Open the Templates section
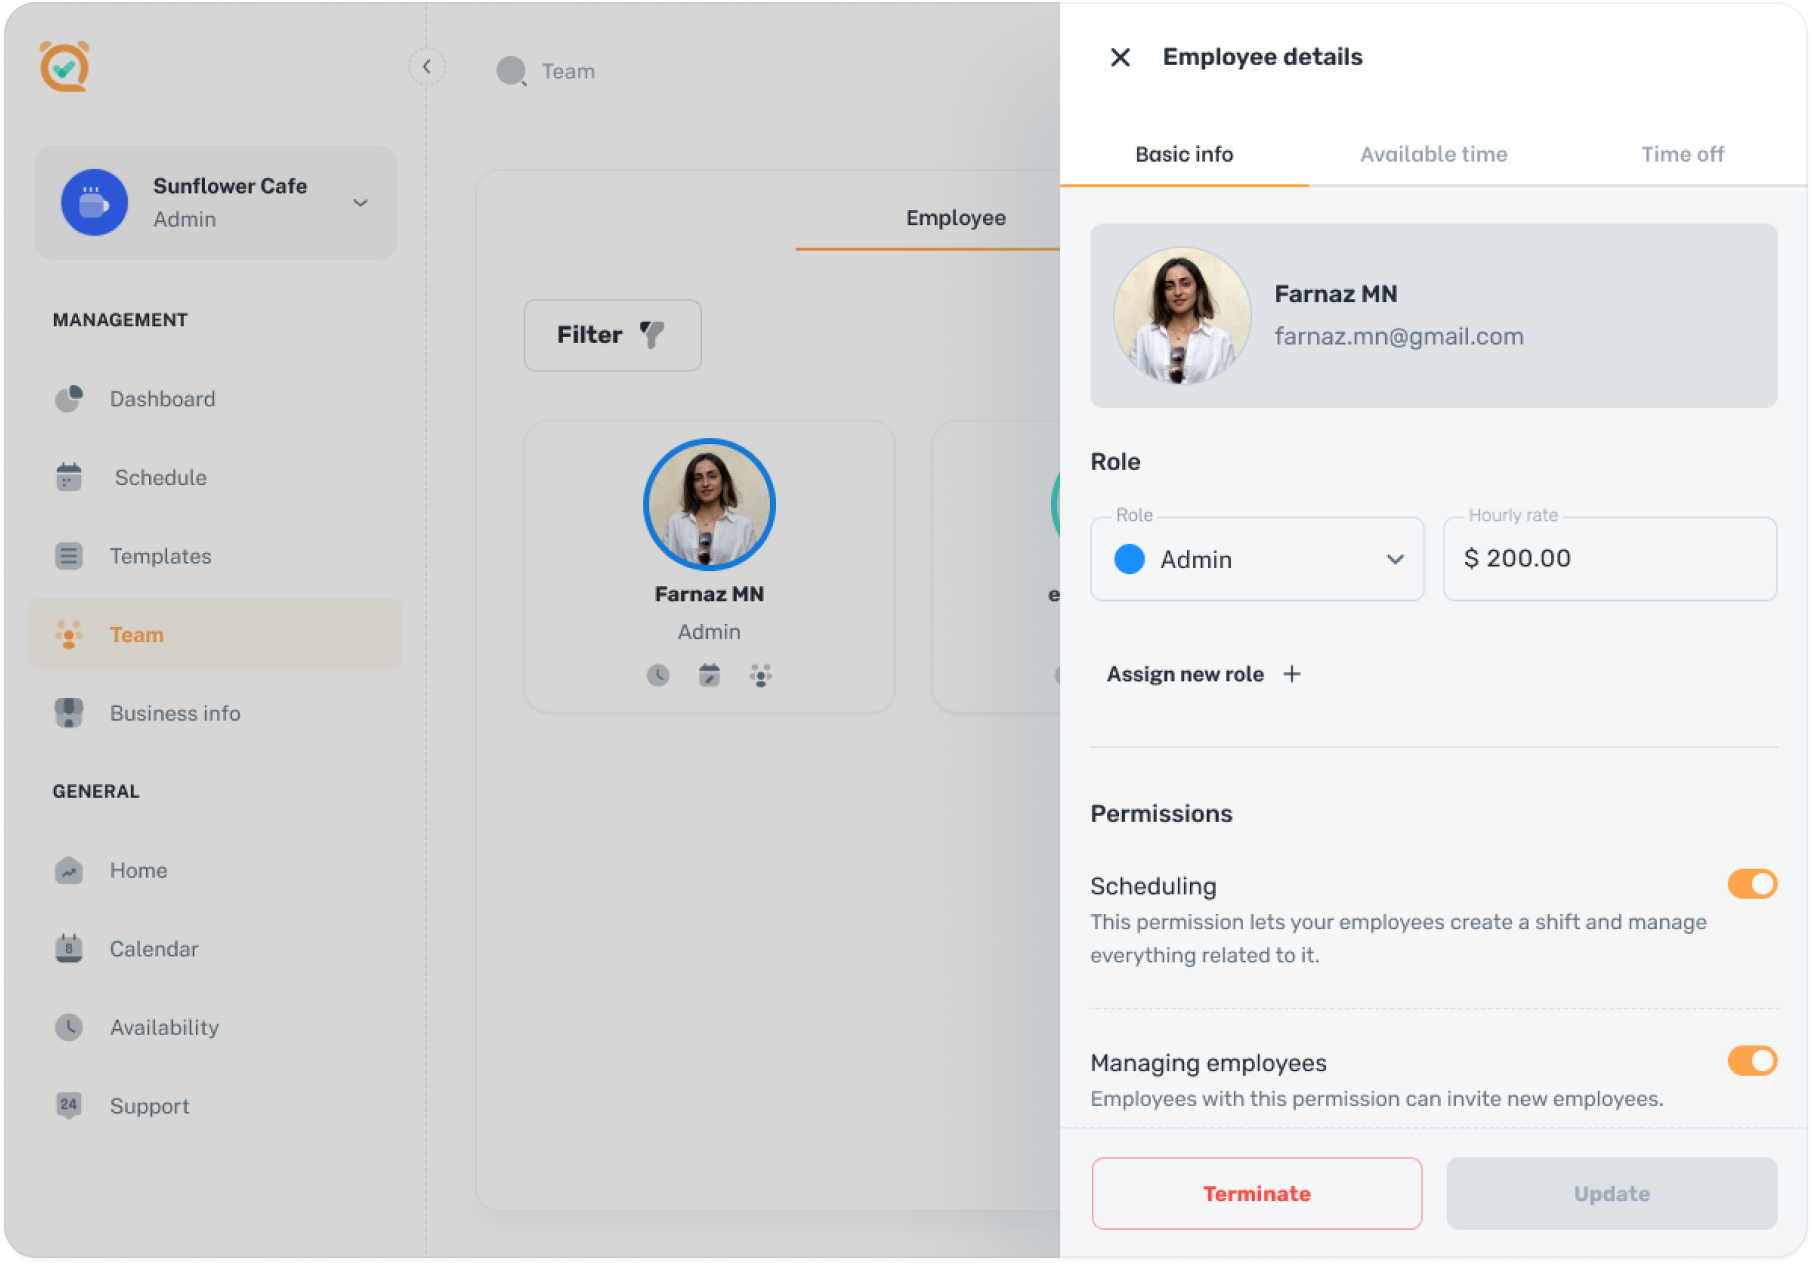 [159, 556]
